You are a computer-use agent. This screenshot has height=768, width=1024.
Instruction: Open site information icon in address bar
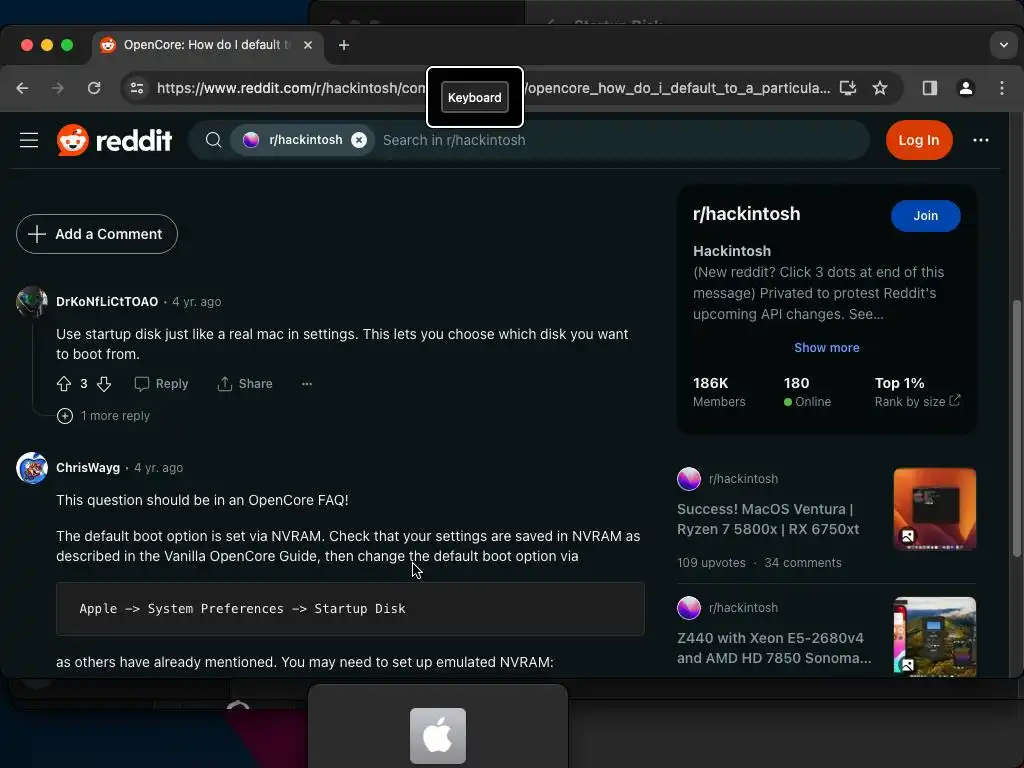136,88
